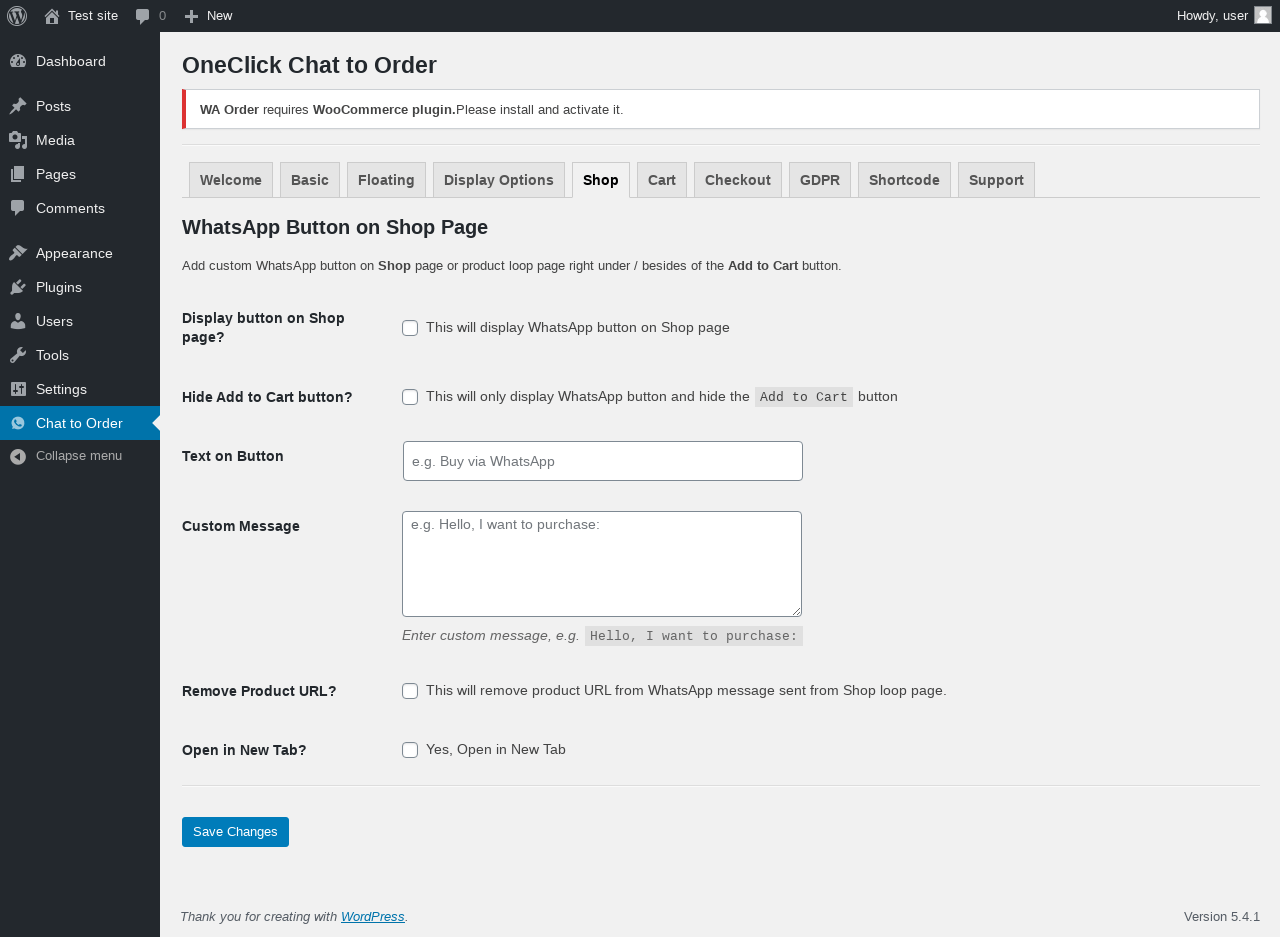Image resolution: width=1280 pixels, height=937 pixels.
Task: Open Appearance menu label
Action: tap(74, 253)
